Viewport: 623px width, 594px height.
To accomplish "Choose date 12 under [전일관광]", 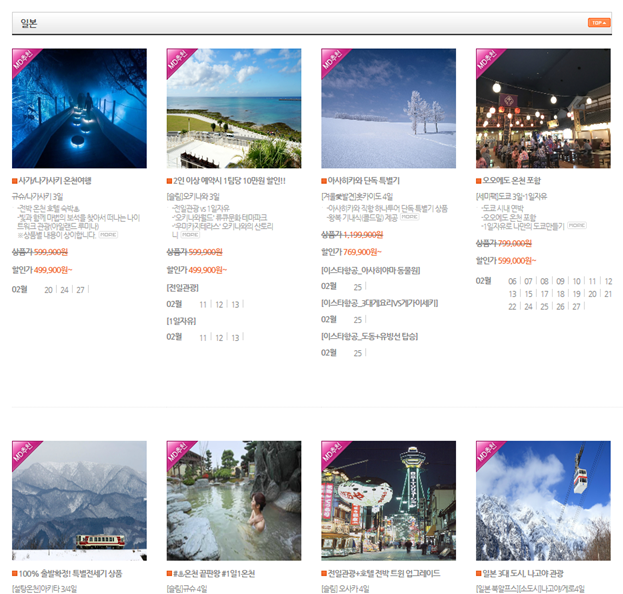I will (x=219, y=305).
